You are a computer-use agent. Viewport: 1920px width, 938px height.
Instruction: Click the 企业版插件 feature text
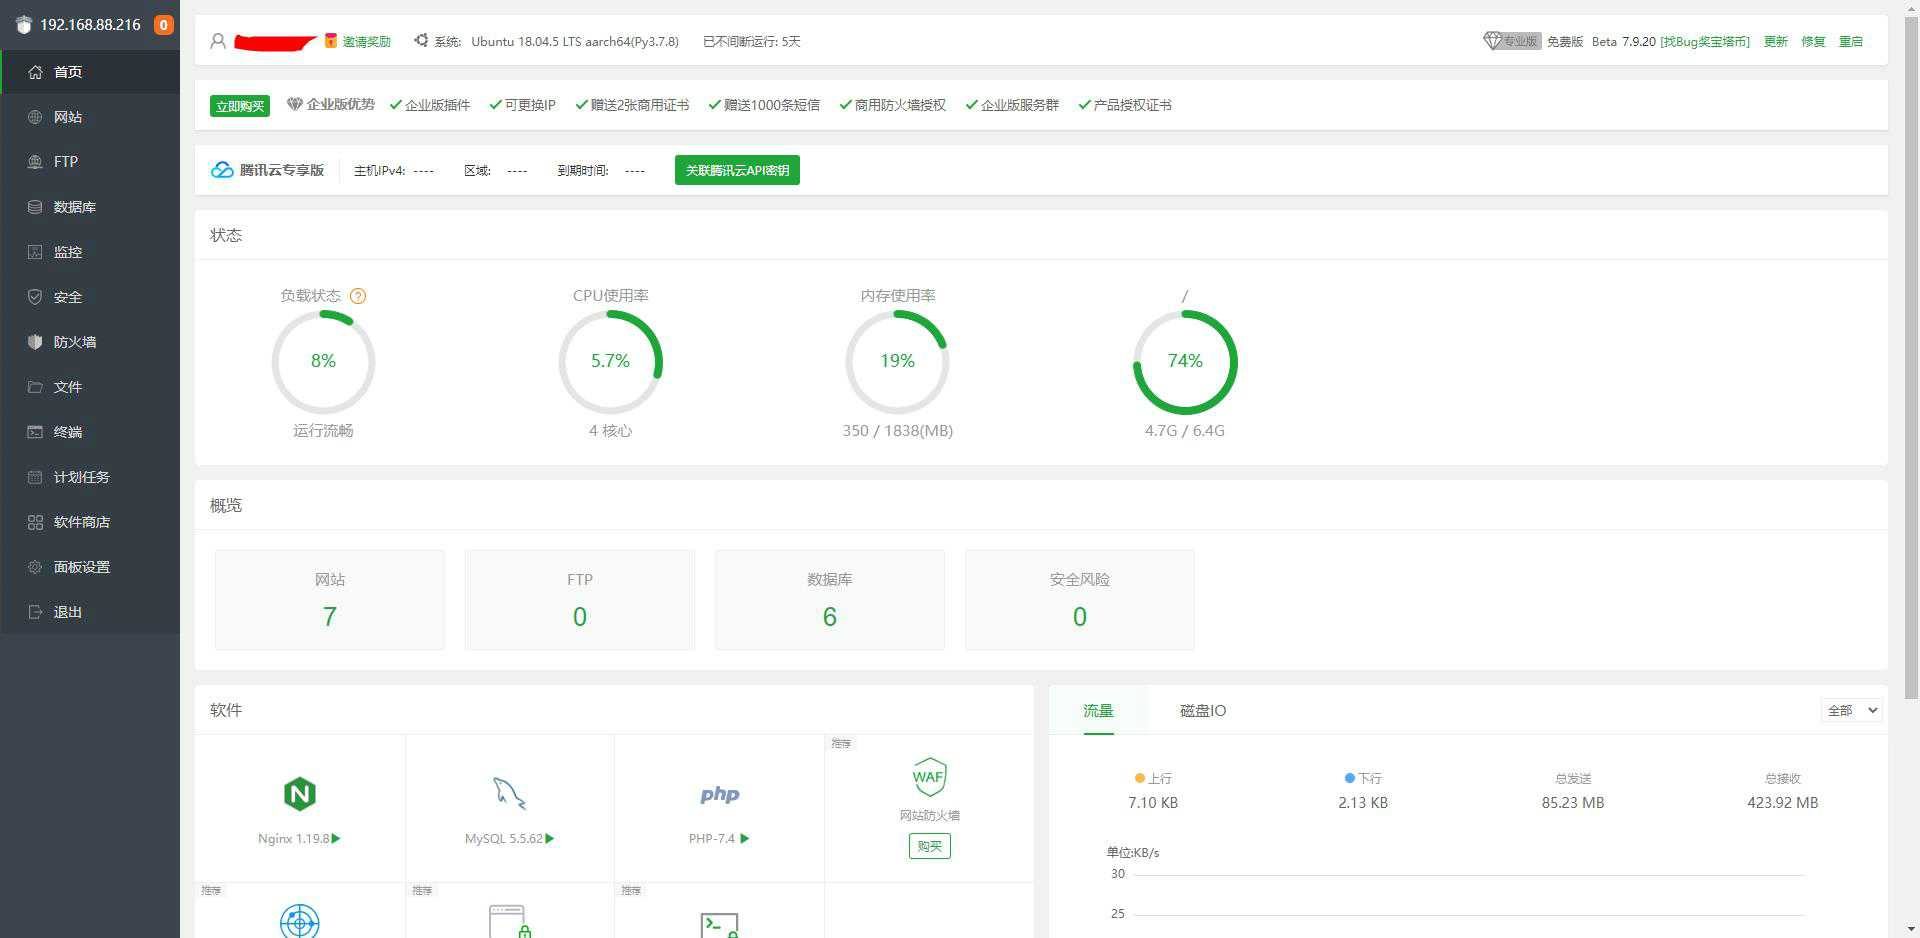(x=437, y=105)
